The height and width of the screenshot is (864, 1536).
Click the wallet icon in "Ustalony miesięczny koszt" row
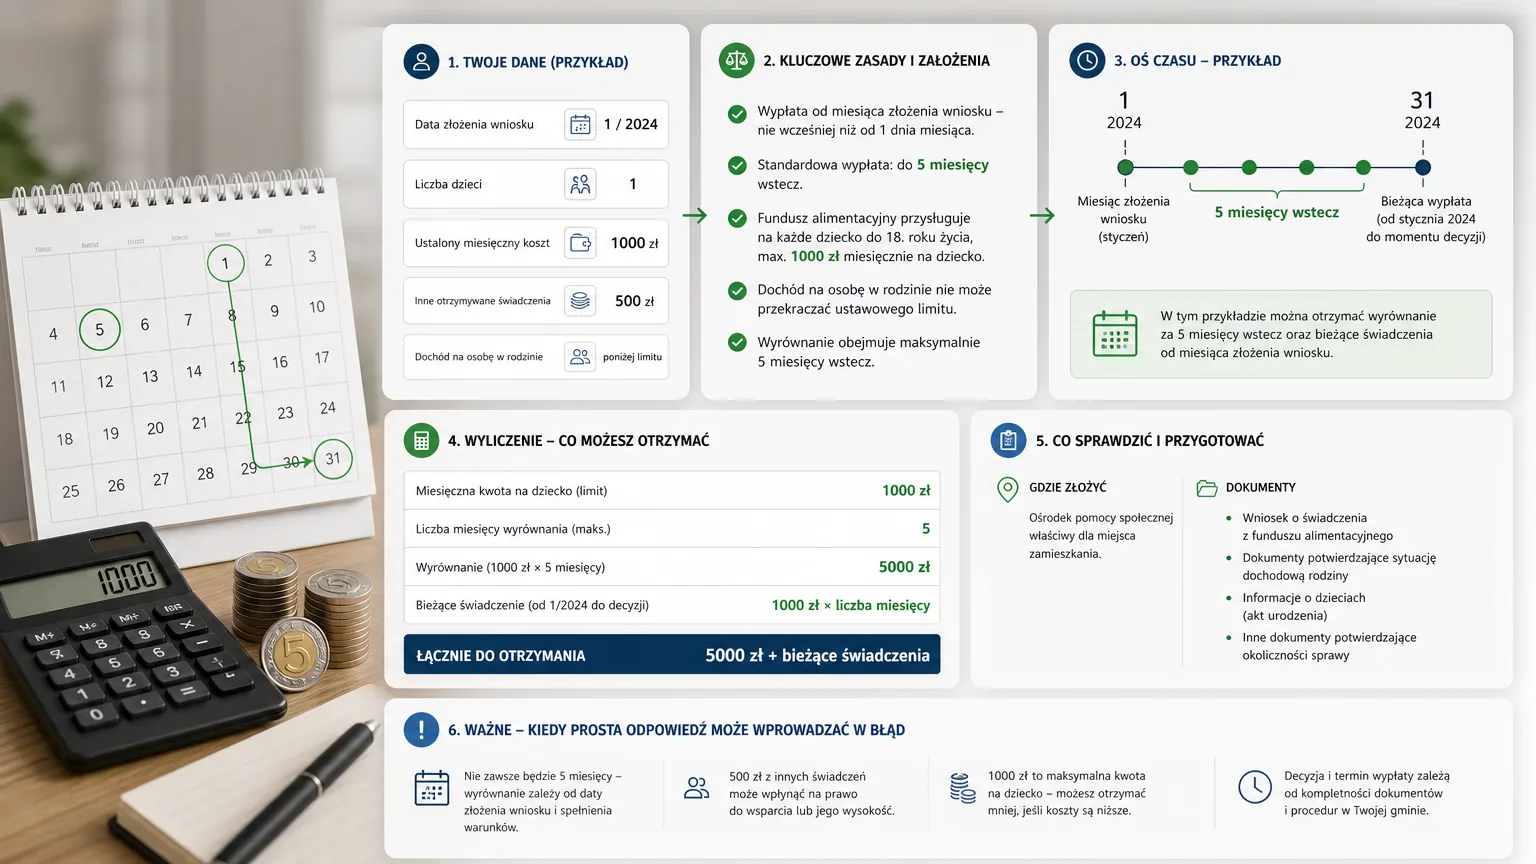click(x=580, y=243)
